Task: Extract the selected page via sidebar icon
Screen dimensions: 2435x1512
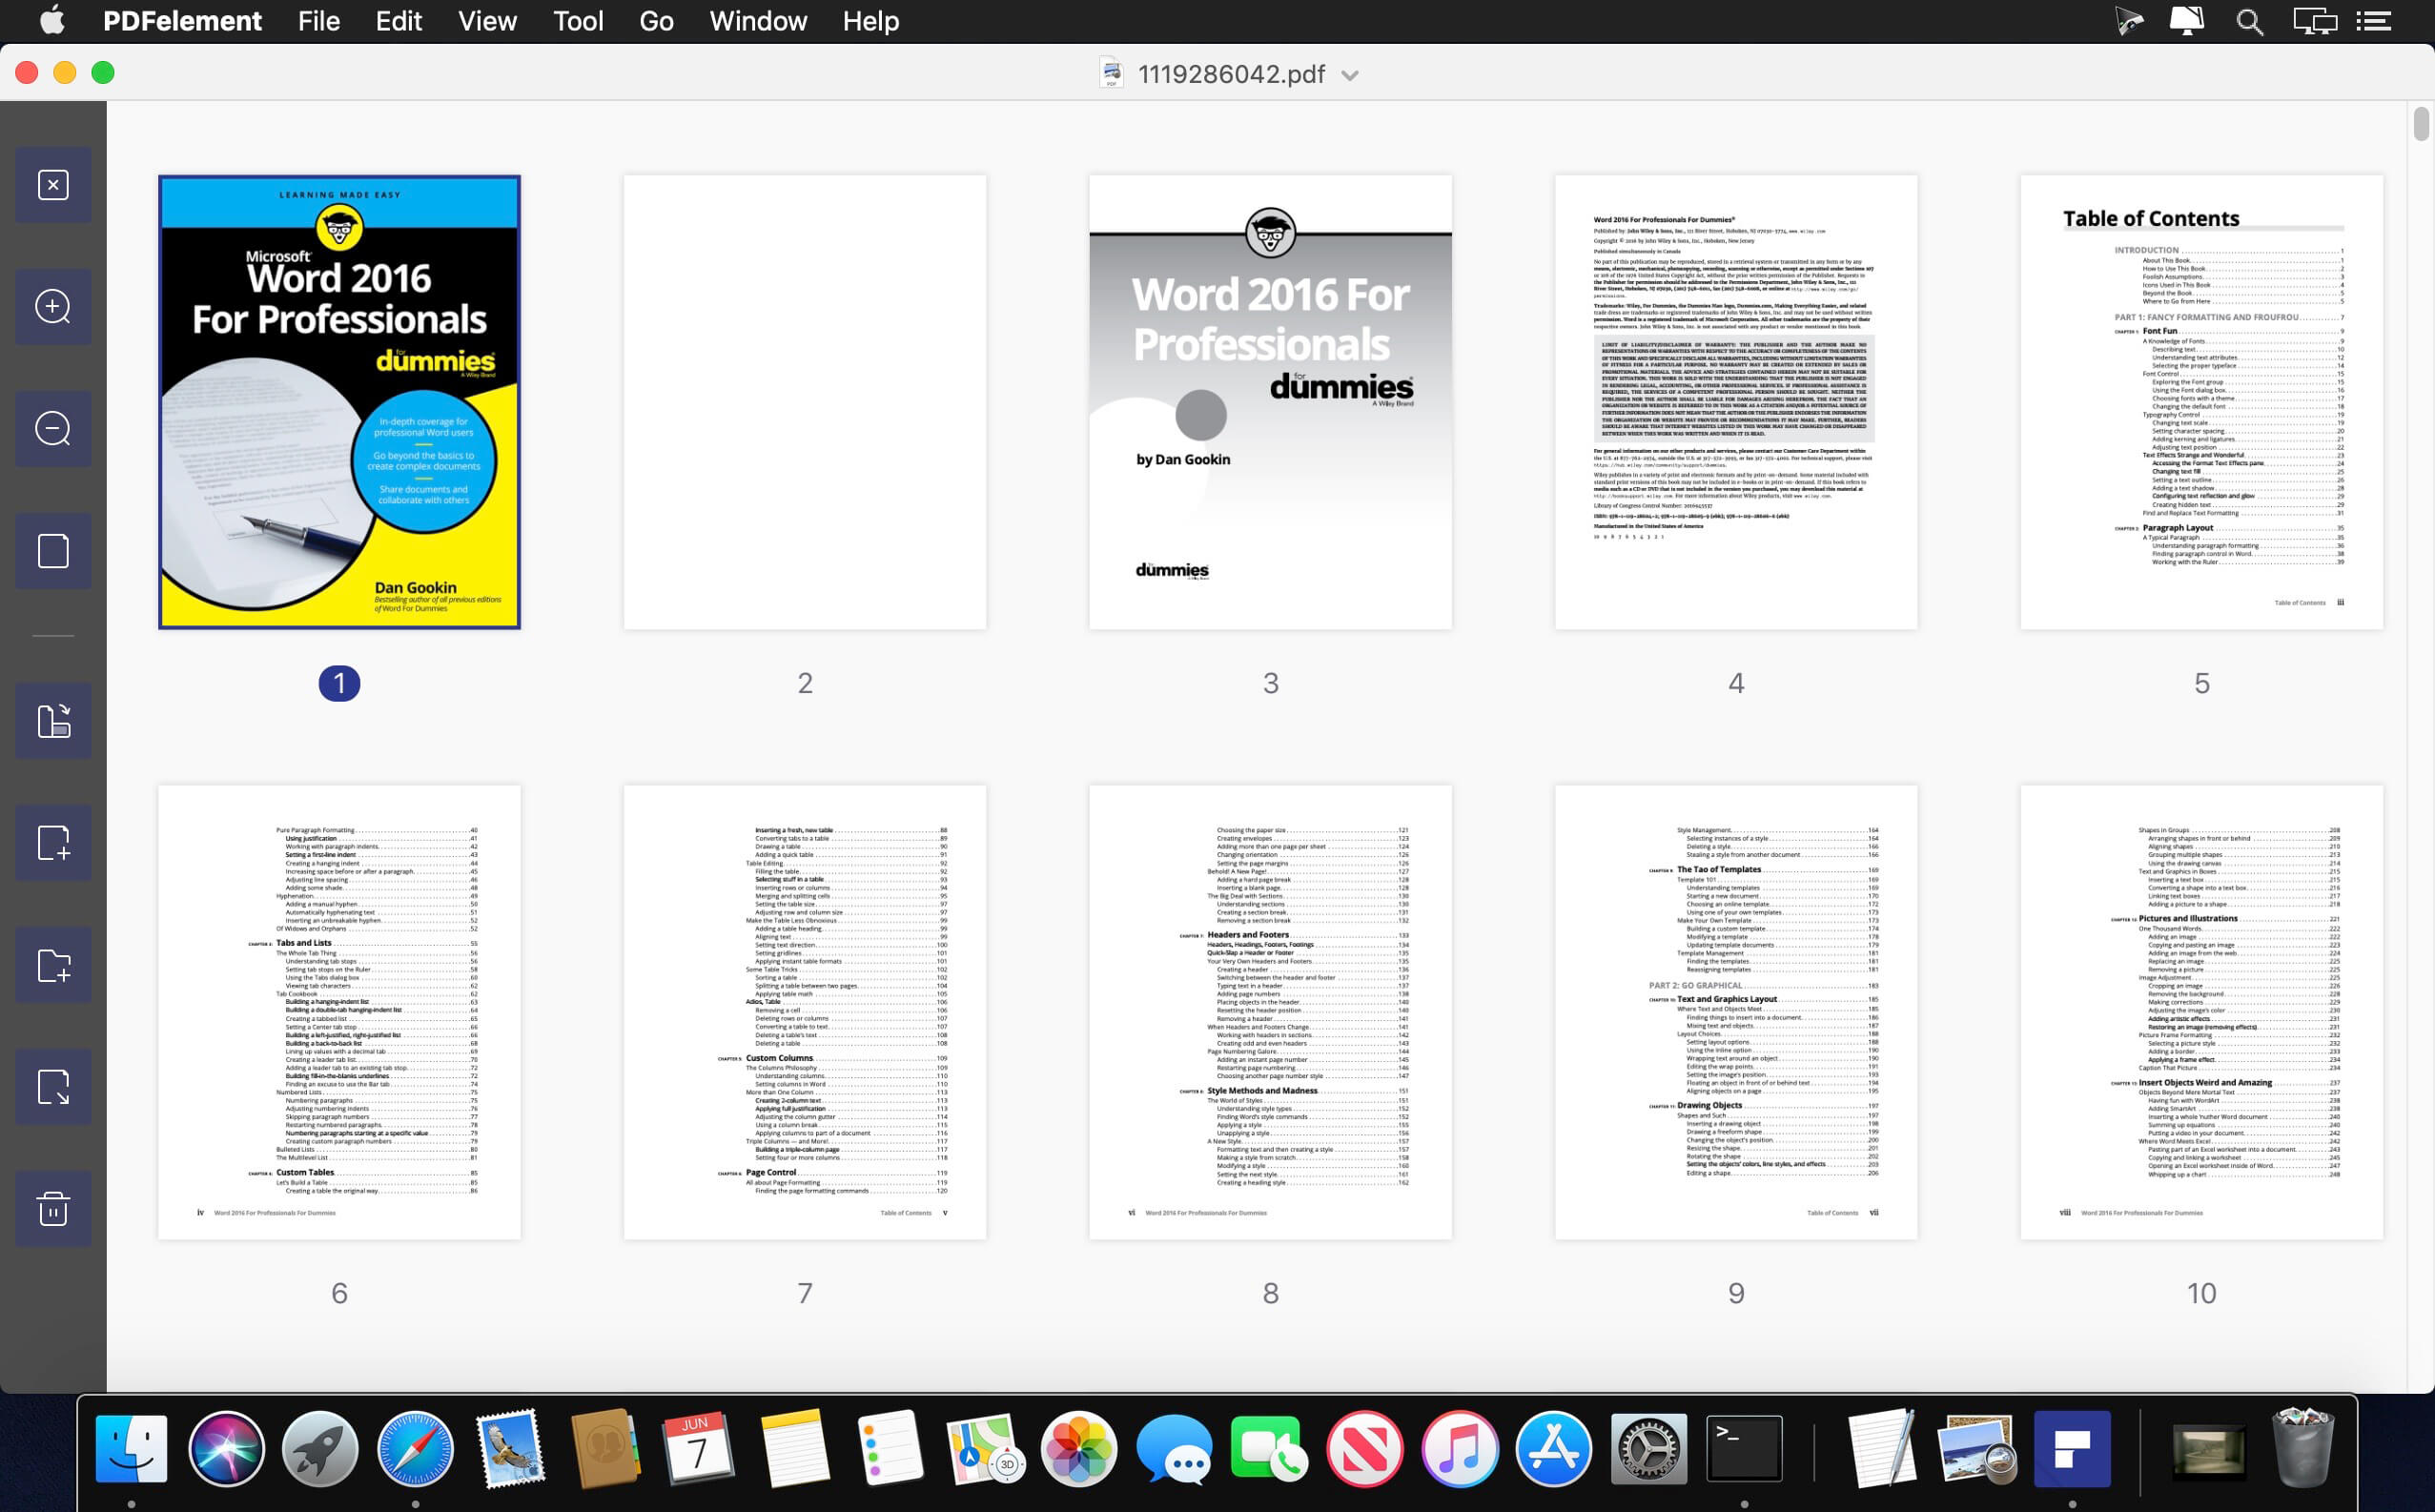Action: click(x=53, y=1087)
